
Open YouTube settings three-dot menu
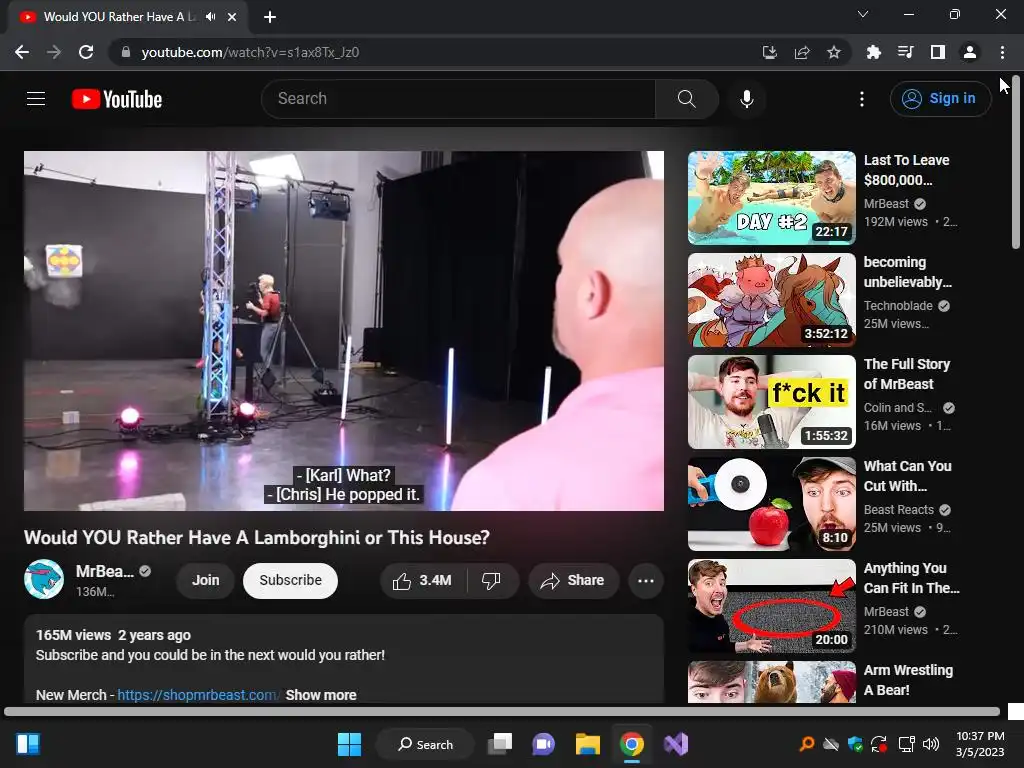[x=862, y=99]
